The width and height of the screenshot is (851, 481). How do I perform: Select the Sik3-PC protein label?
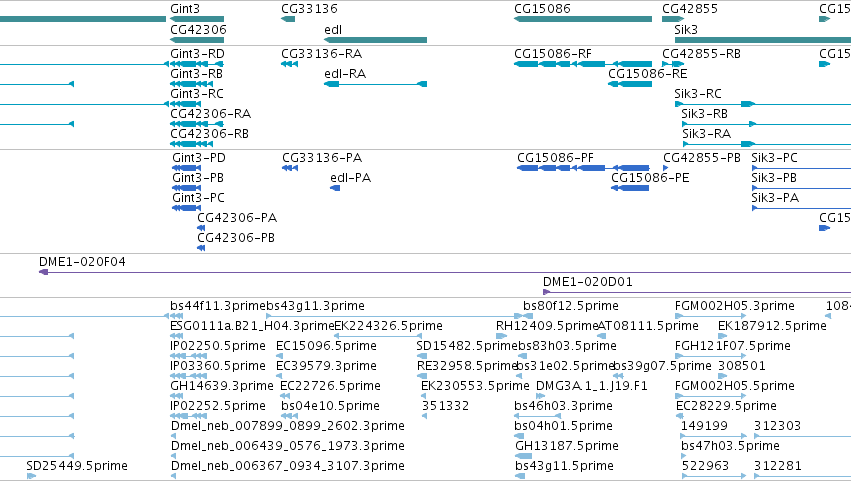pyautogui.click(x=774, y=158)
